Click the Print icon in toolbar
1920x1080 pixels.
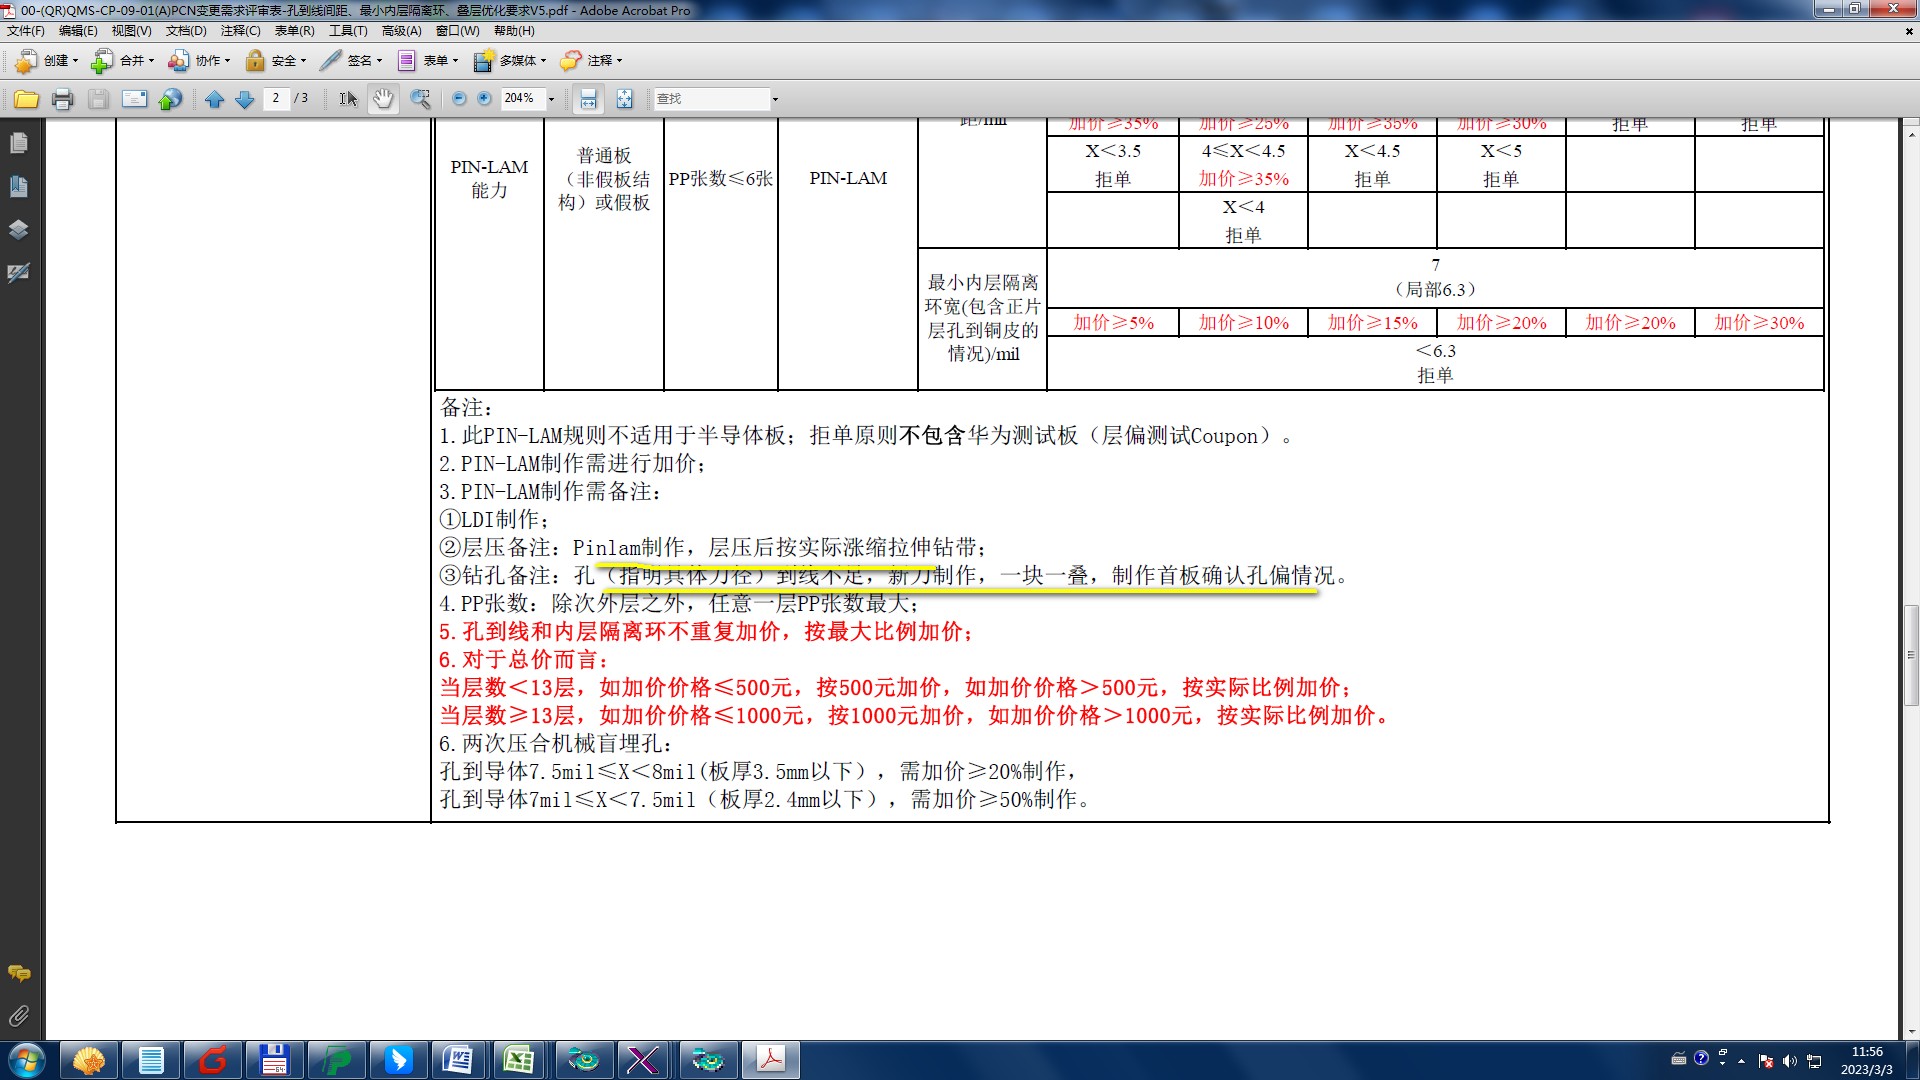click(62, 99)
